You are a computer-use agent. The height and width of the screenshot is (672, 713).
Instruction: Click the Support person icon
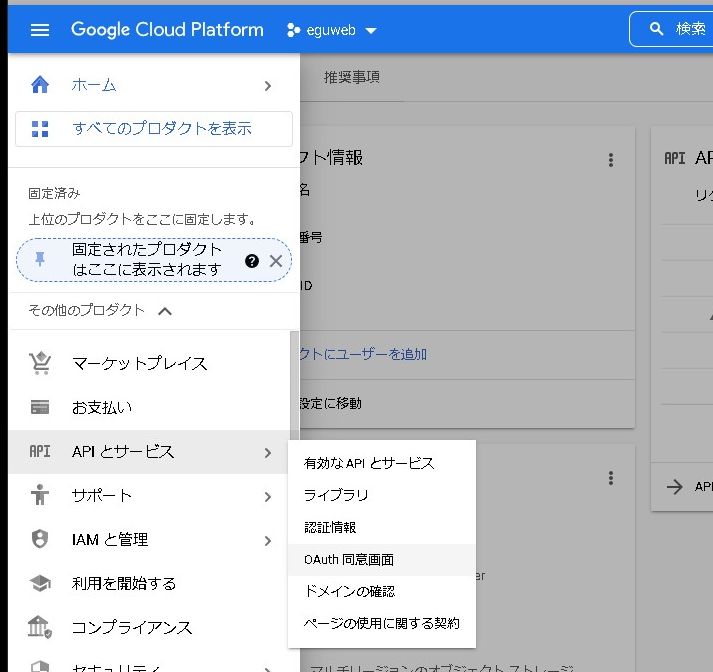pos(40,495)
